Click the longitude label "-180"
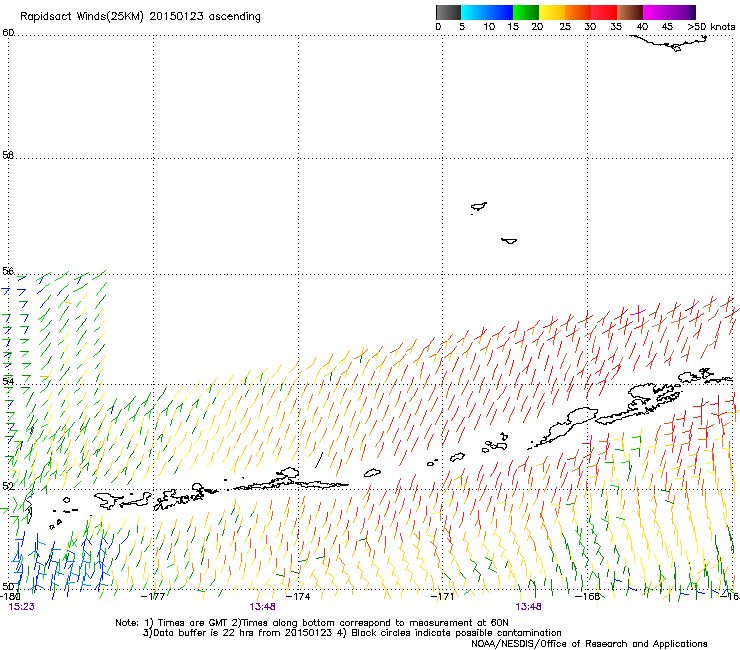 click(x=9, y=597)
